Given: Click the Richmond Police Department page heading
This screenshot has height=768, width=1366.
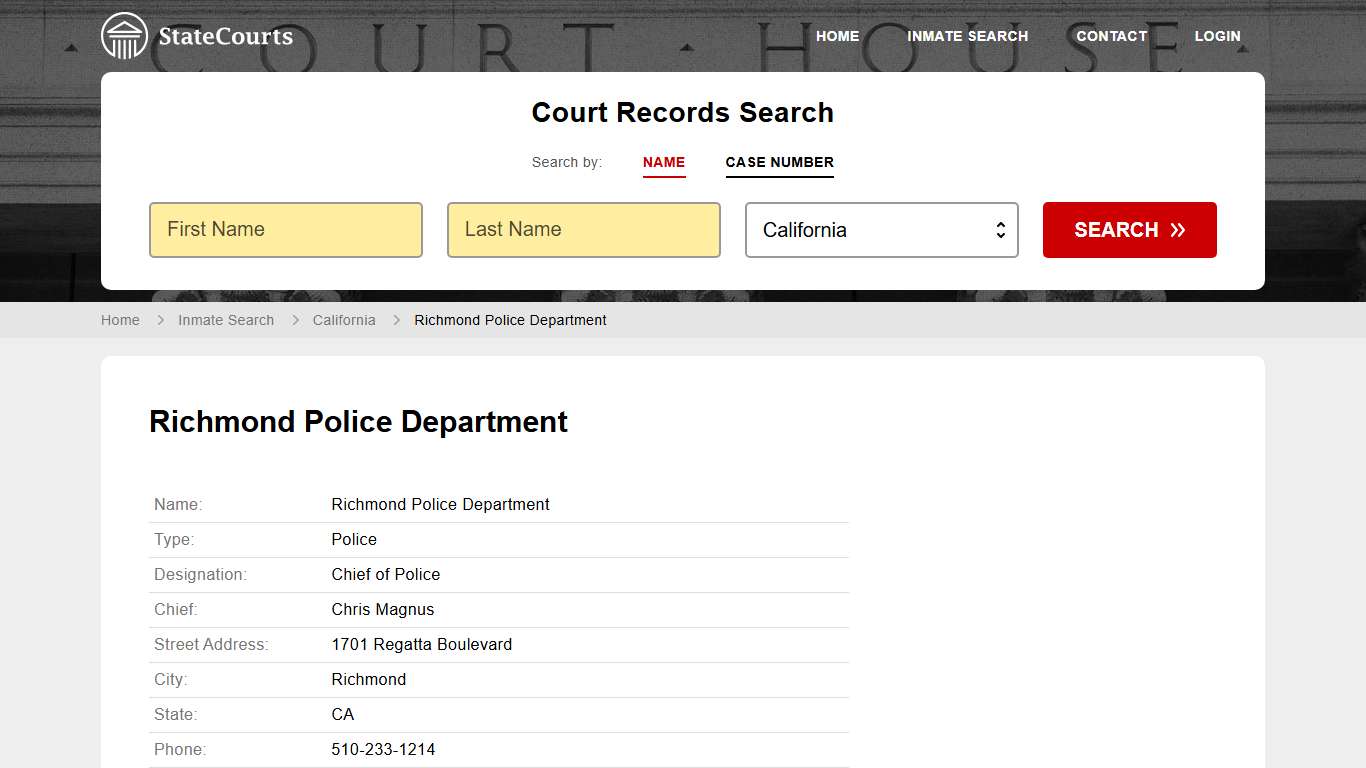Looking at the screenshot, I should (357, 421).
